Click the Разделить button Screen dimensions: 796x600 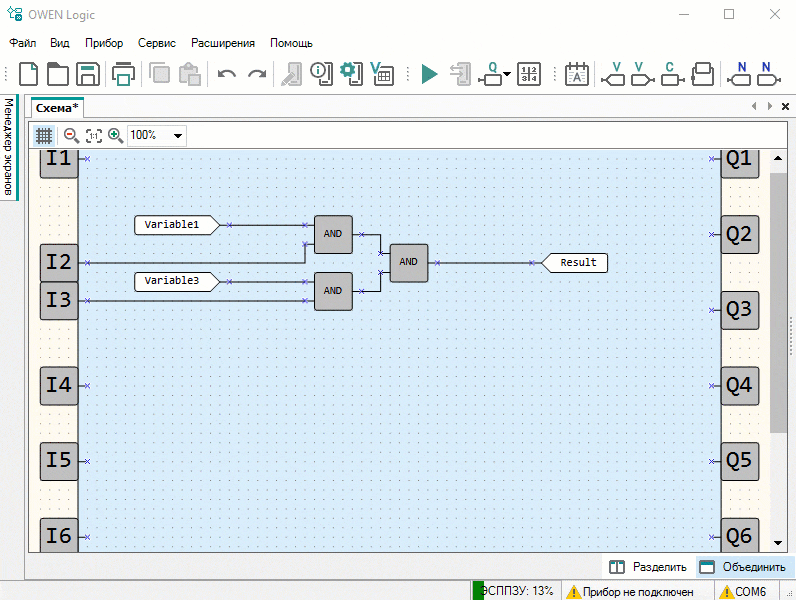(x=648, y=567)
